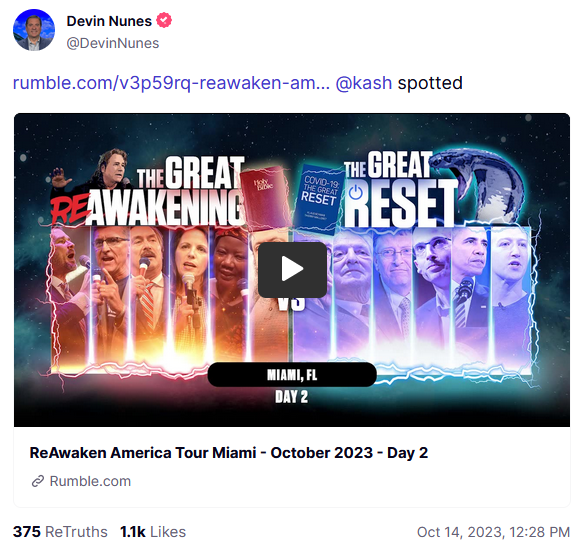Open the rumble.com/v3p59rq link in post

[171, 83]
